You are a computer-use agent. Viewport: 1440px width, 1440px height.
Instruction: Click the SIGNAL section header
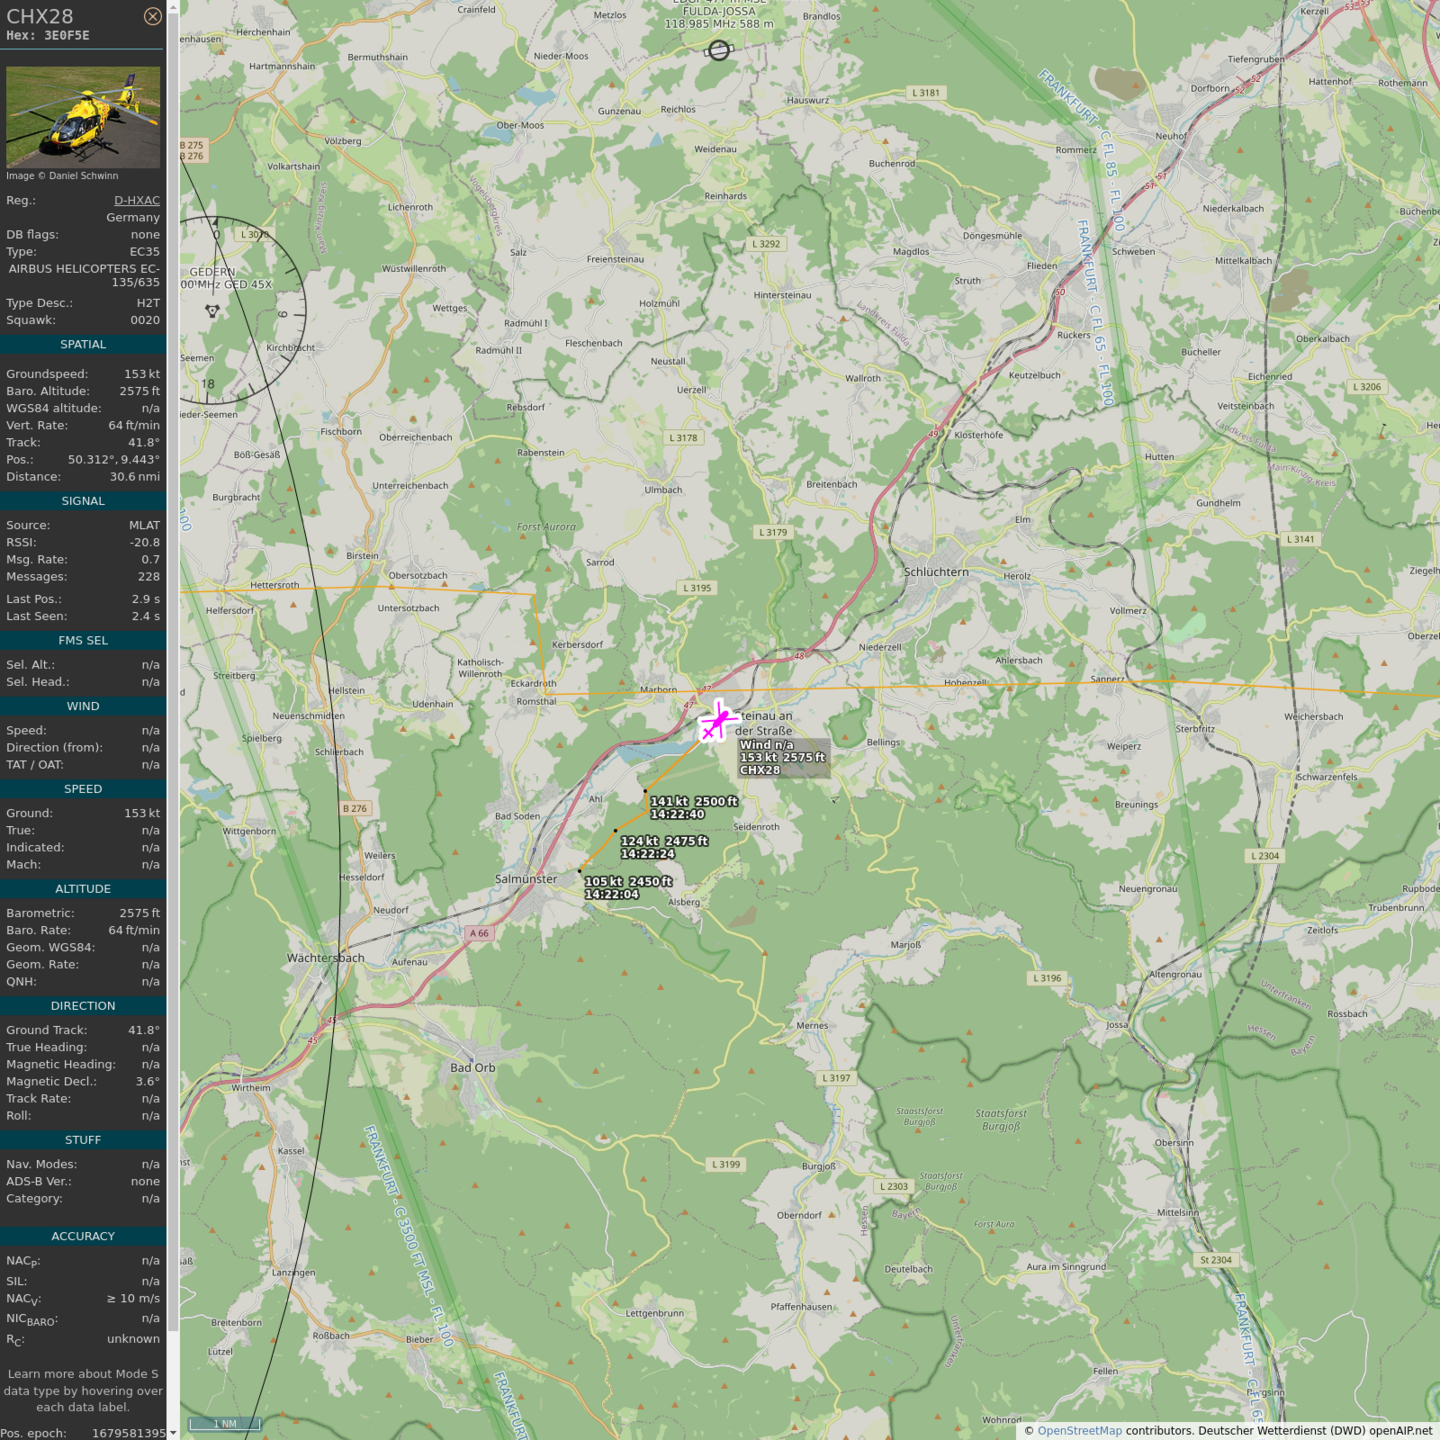pyautogui.click(x=83, y=501)
